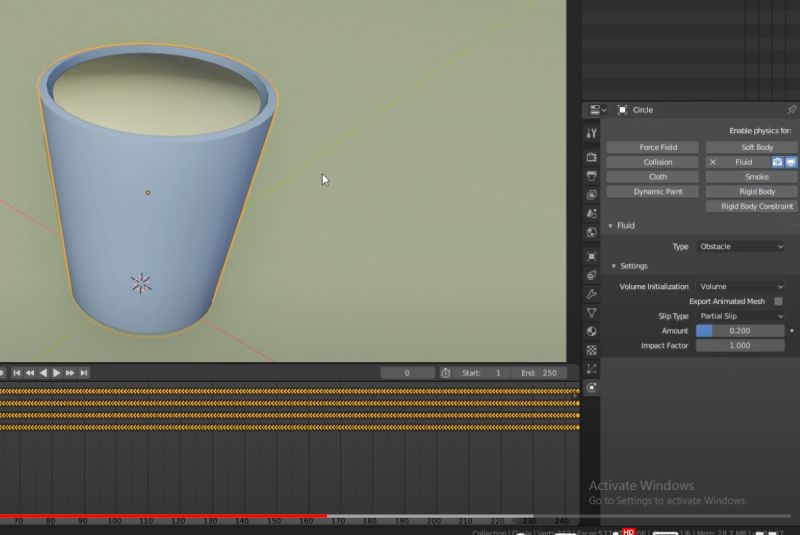Open the properties editor type dropdown

click(597, 110)
